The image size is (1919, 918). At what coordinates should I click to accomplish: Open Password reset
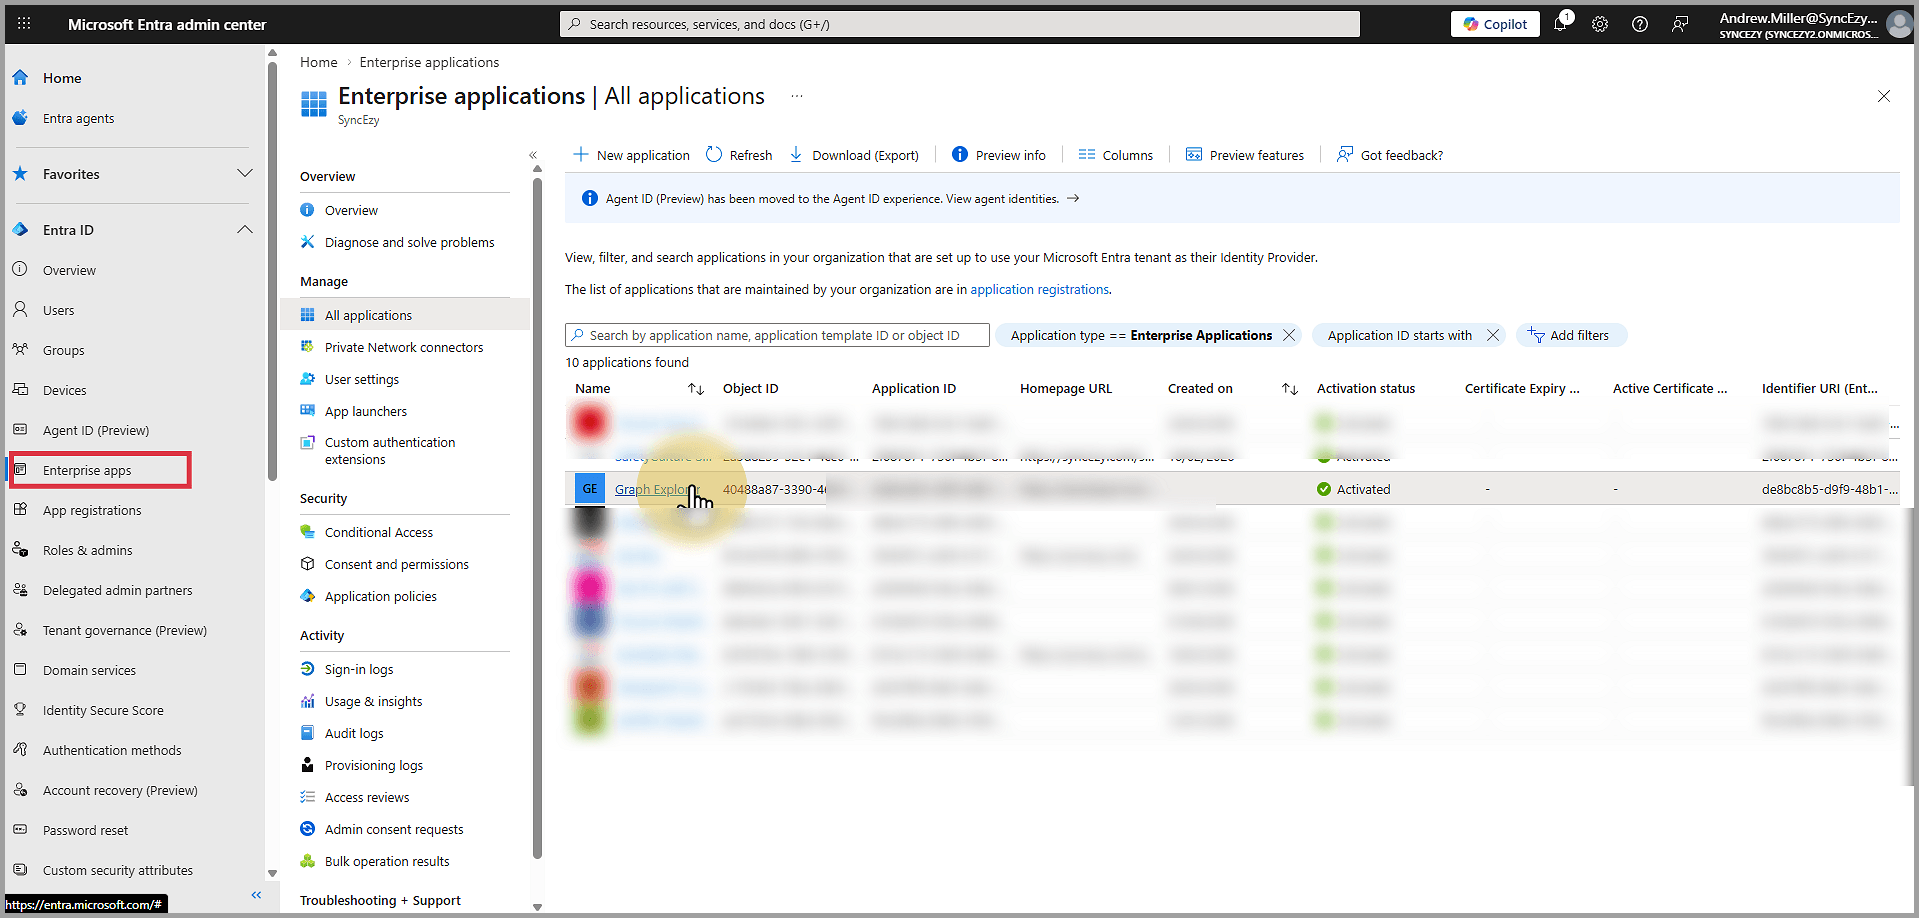[x=85, y=830]
